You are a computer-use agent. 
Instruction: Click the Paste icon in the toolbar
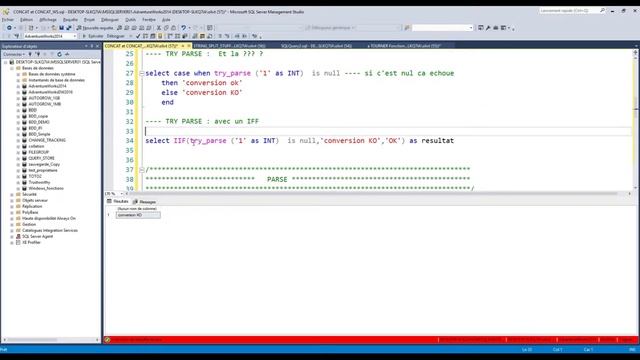[173, 28]
